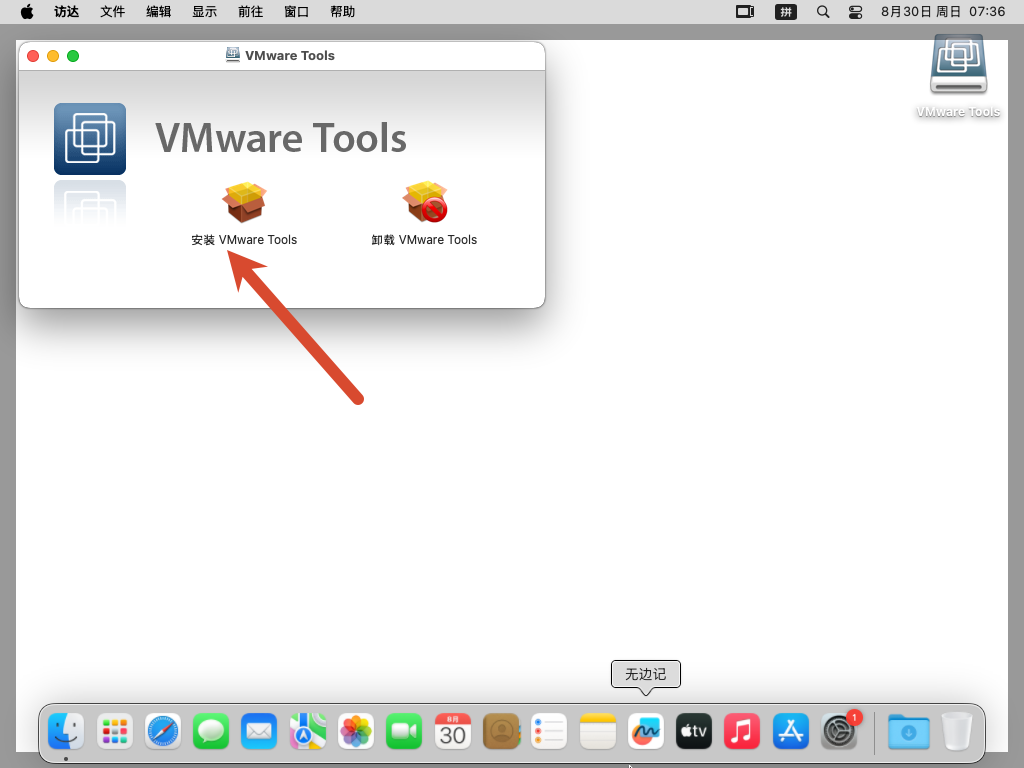
Task: Open Messages from the Dock
Action: point(211,731)
